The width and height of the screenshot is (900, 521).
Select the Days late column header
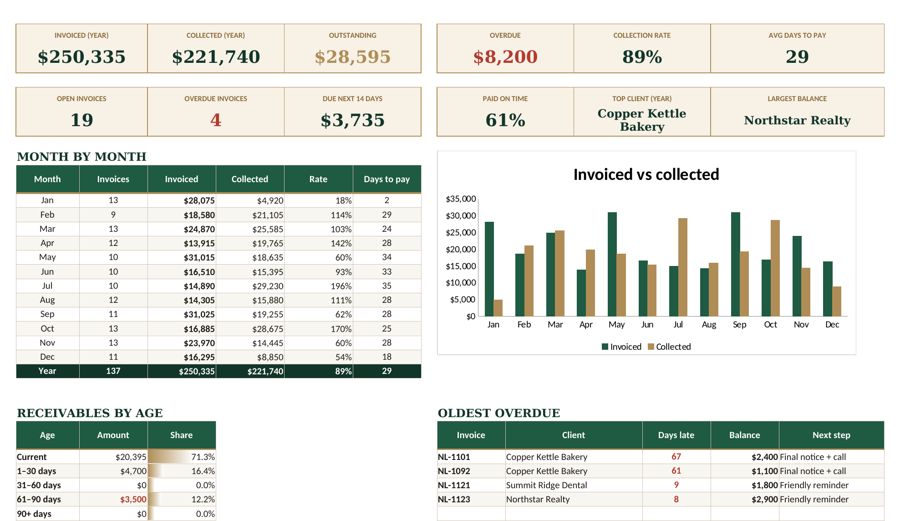(x=676, y=435)
